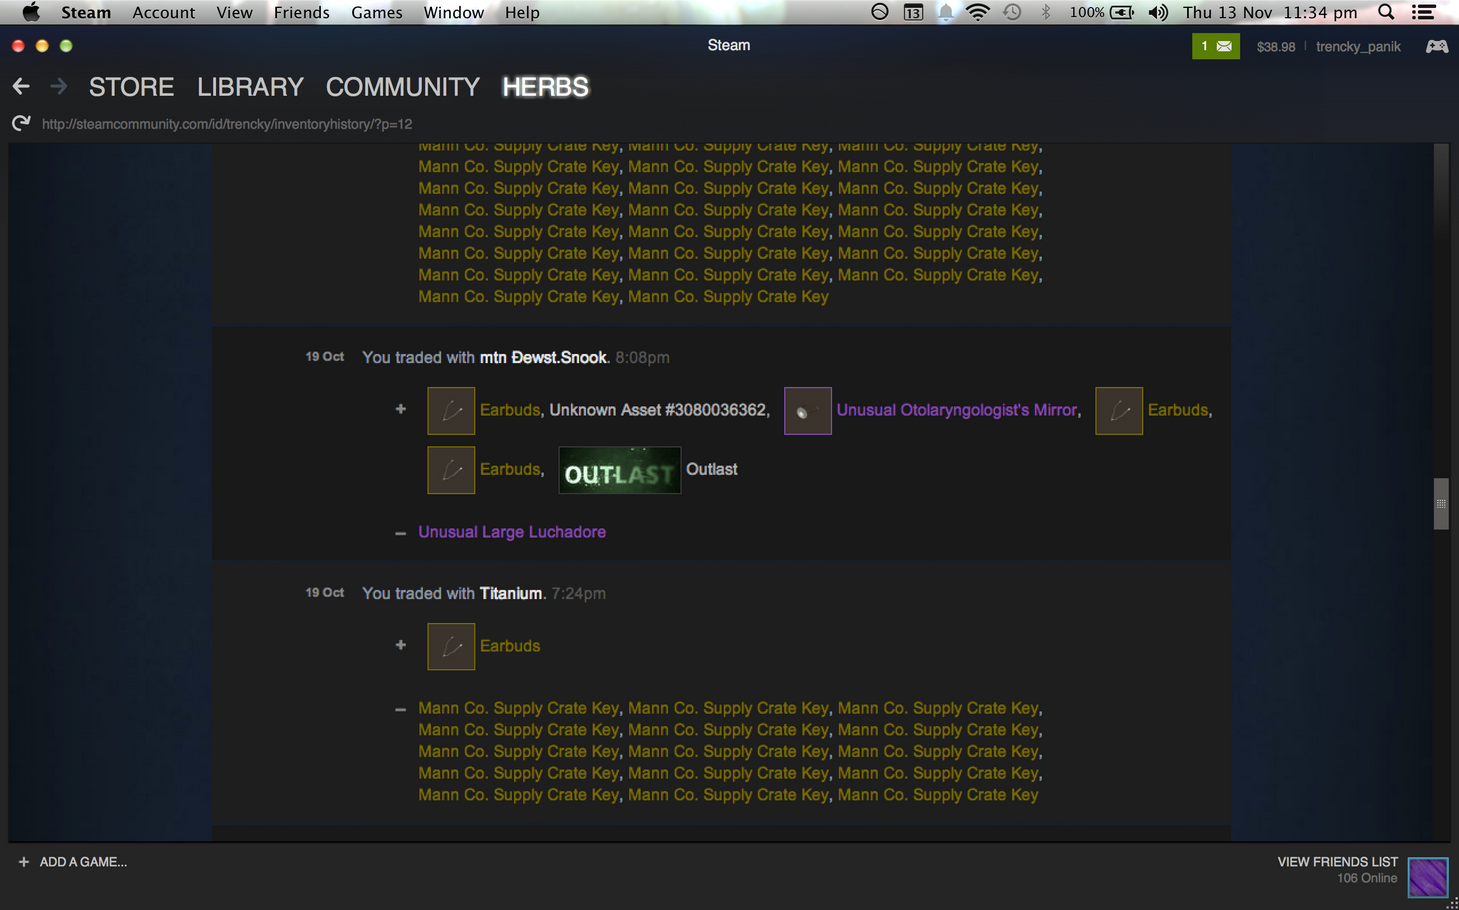The height and width of the screenshot is (910, 1459).
Task: Click the Earbuds icon in Titanium trade
Action: 451,646
